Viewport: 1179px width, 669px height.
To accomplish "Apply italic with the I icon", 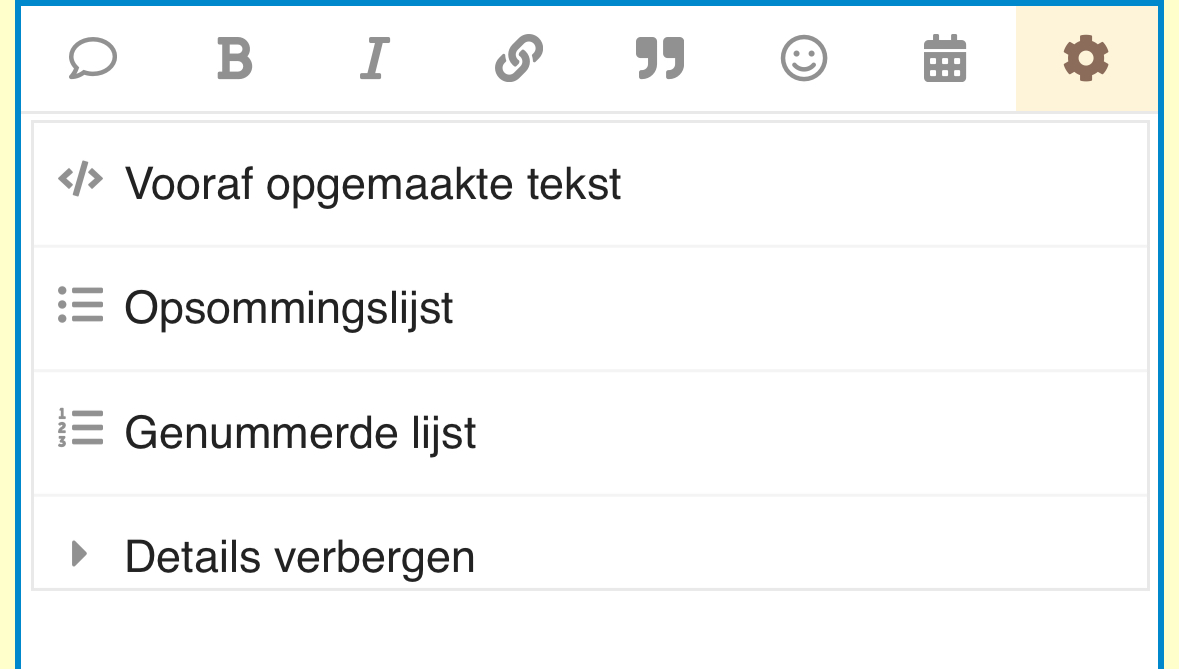I will [374, 58].
